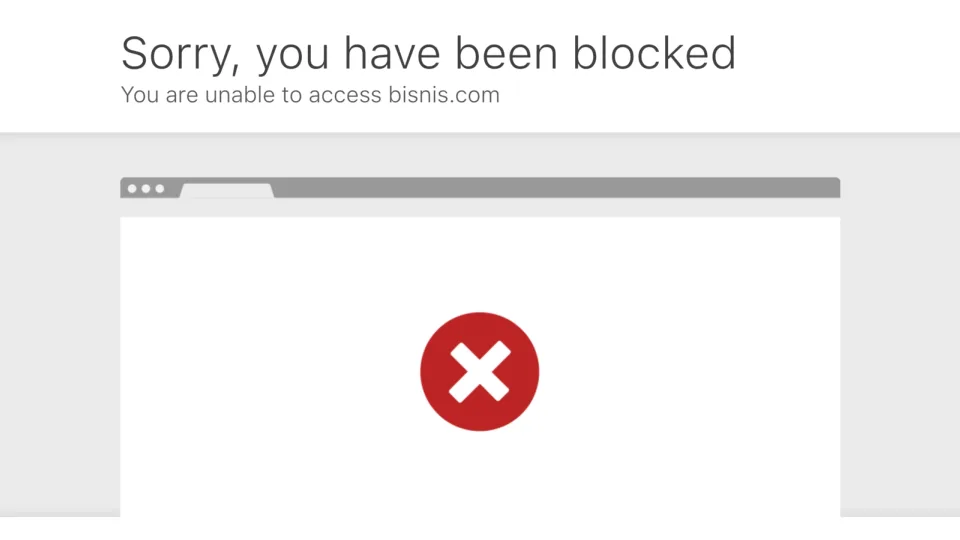Click the word 'blocked' in the heading
Screen dimensions: 960x540
coord(654,53)
